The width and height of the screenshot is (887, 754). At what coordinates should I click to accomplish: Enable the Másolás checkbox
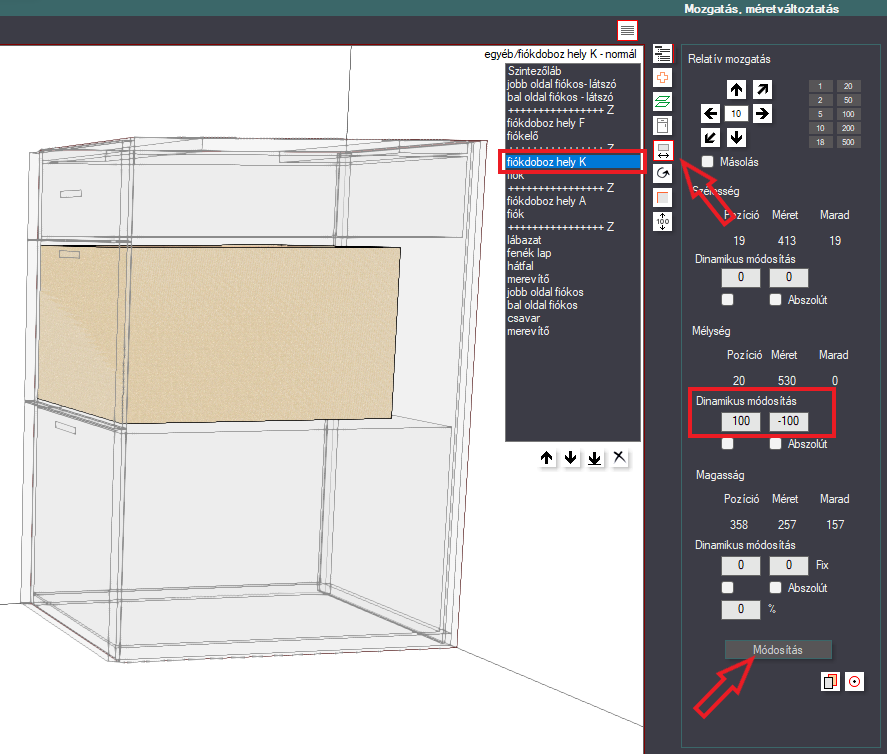point(708,162)
